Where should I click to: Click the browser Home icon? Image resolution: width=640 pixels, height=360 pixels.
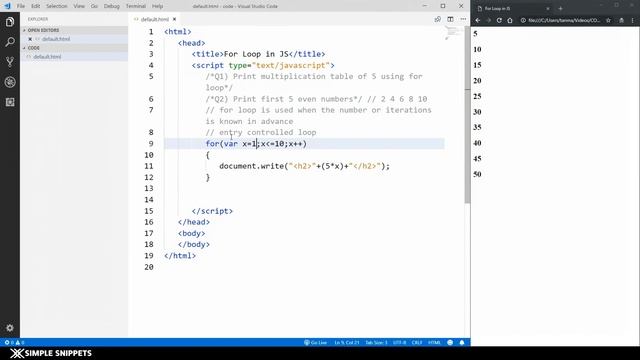click(510, 20)
